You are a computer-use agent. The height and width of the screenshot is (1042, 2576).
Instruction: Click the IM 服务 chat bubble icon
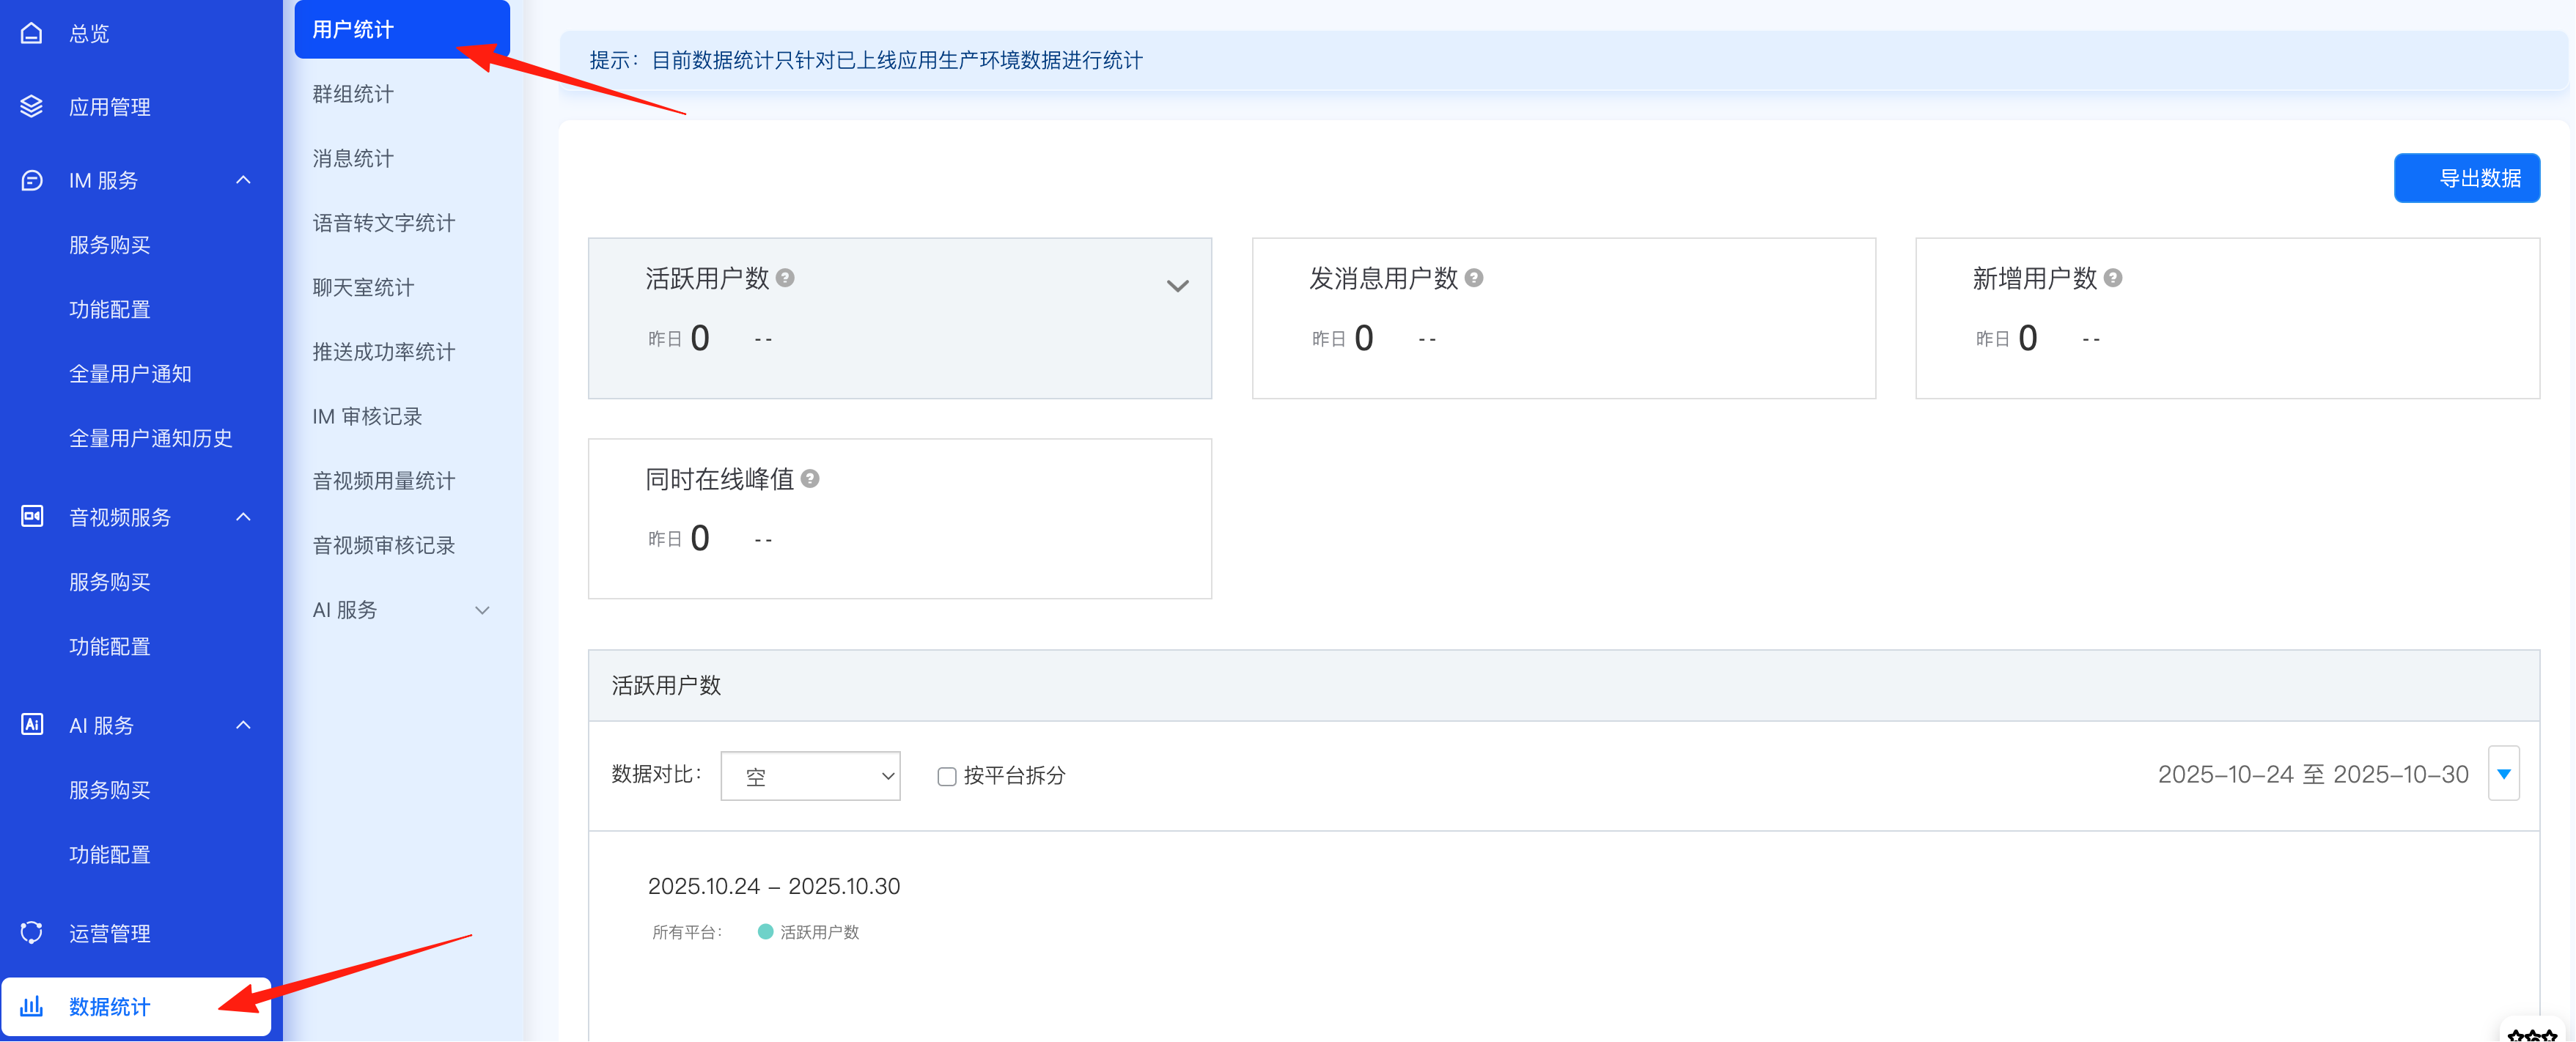[32, 180]
